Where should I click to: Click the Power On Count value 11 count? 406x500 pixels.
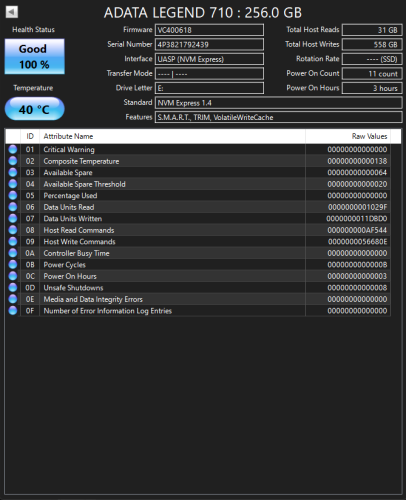click(372, 74)
